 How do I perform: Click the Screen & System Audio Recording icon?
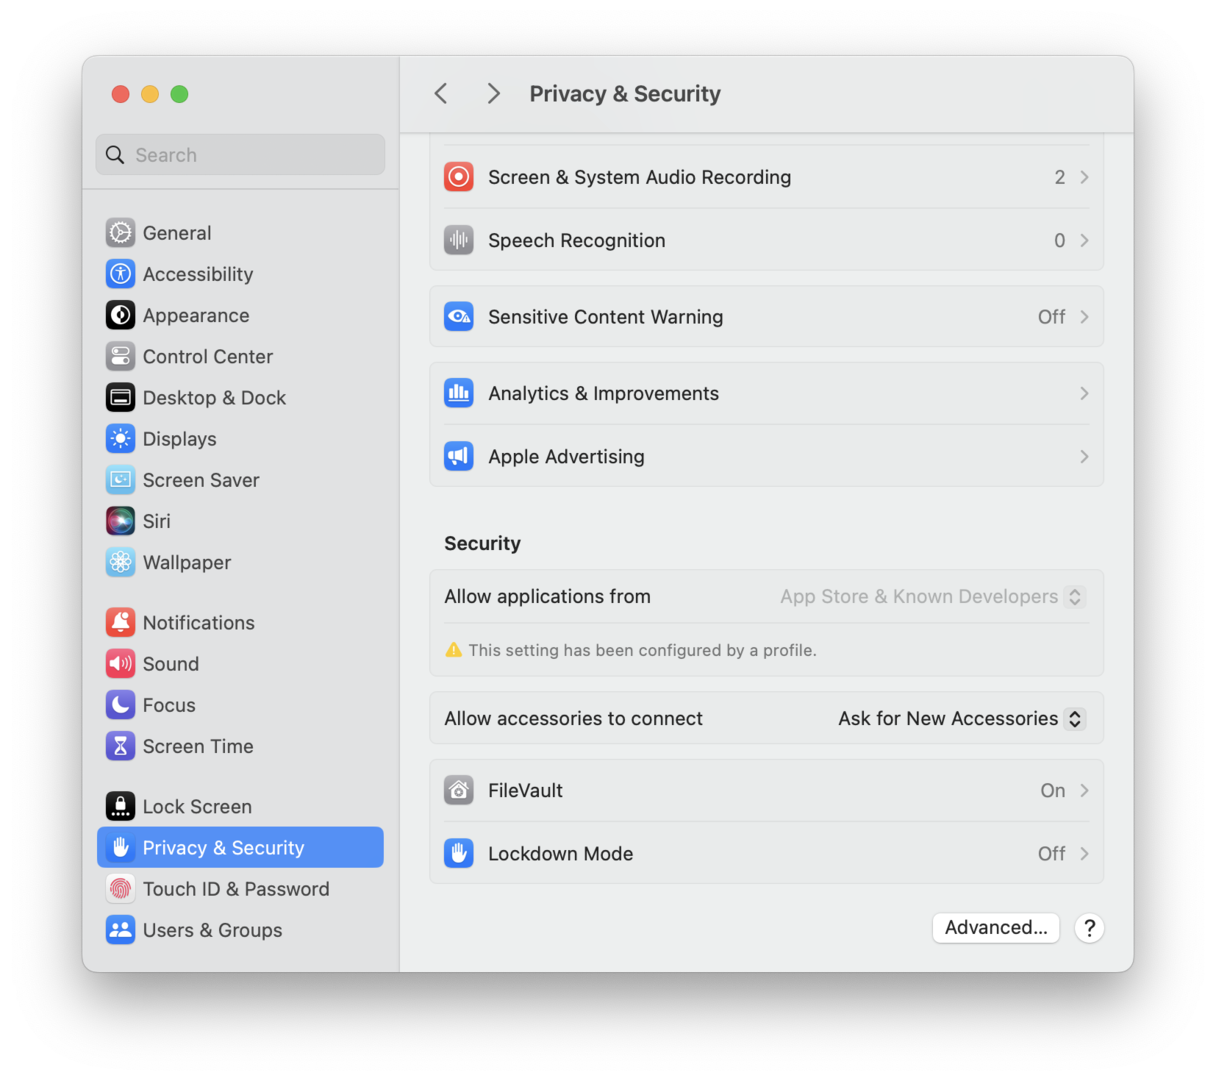point(459,177)
